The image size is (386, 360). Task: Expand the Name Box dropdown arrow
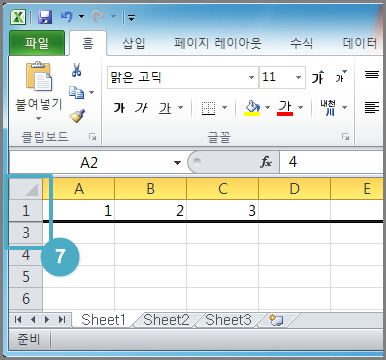177,163
